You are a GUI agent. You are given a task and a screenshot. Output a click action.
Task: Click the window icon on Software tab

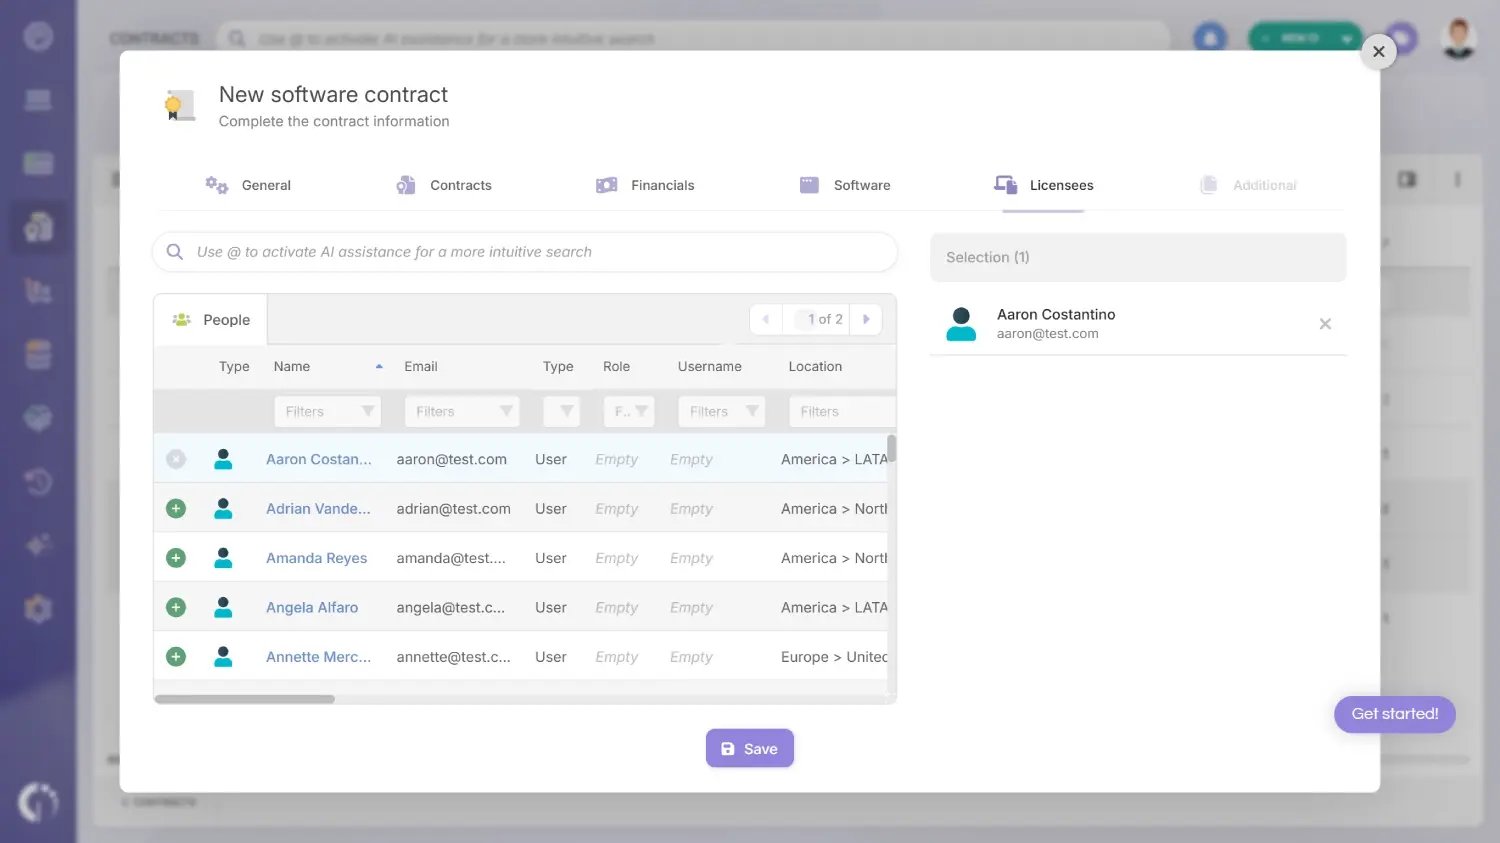click(809, 185)
